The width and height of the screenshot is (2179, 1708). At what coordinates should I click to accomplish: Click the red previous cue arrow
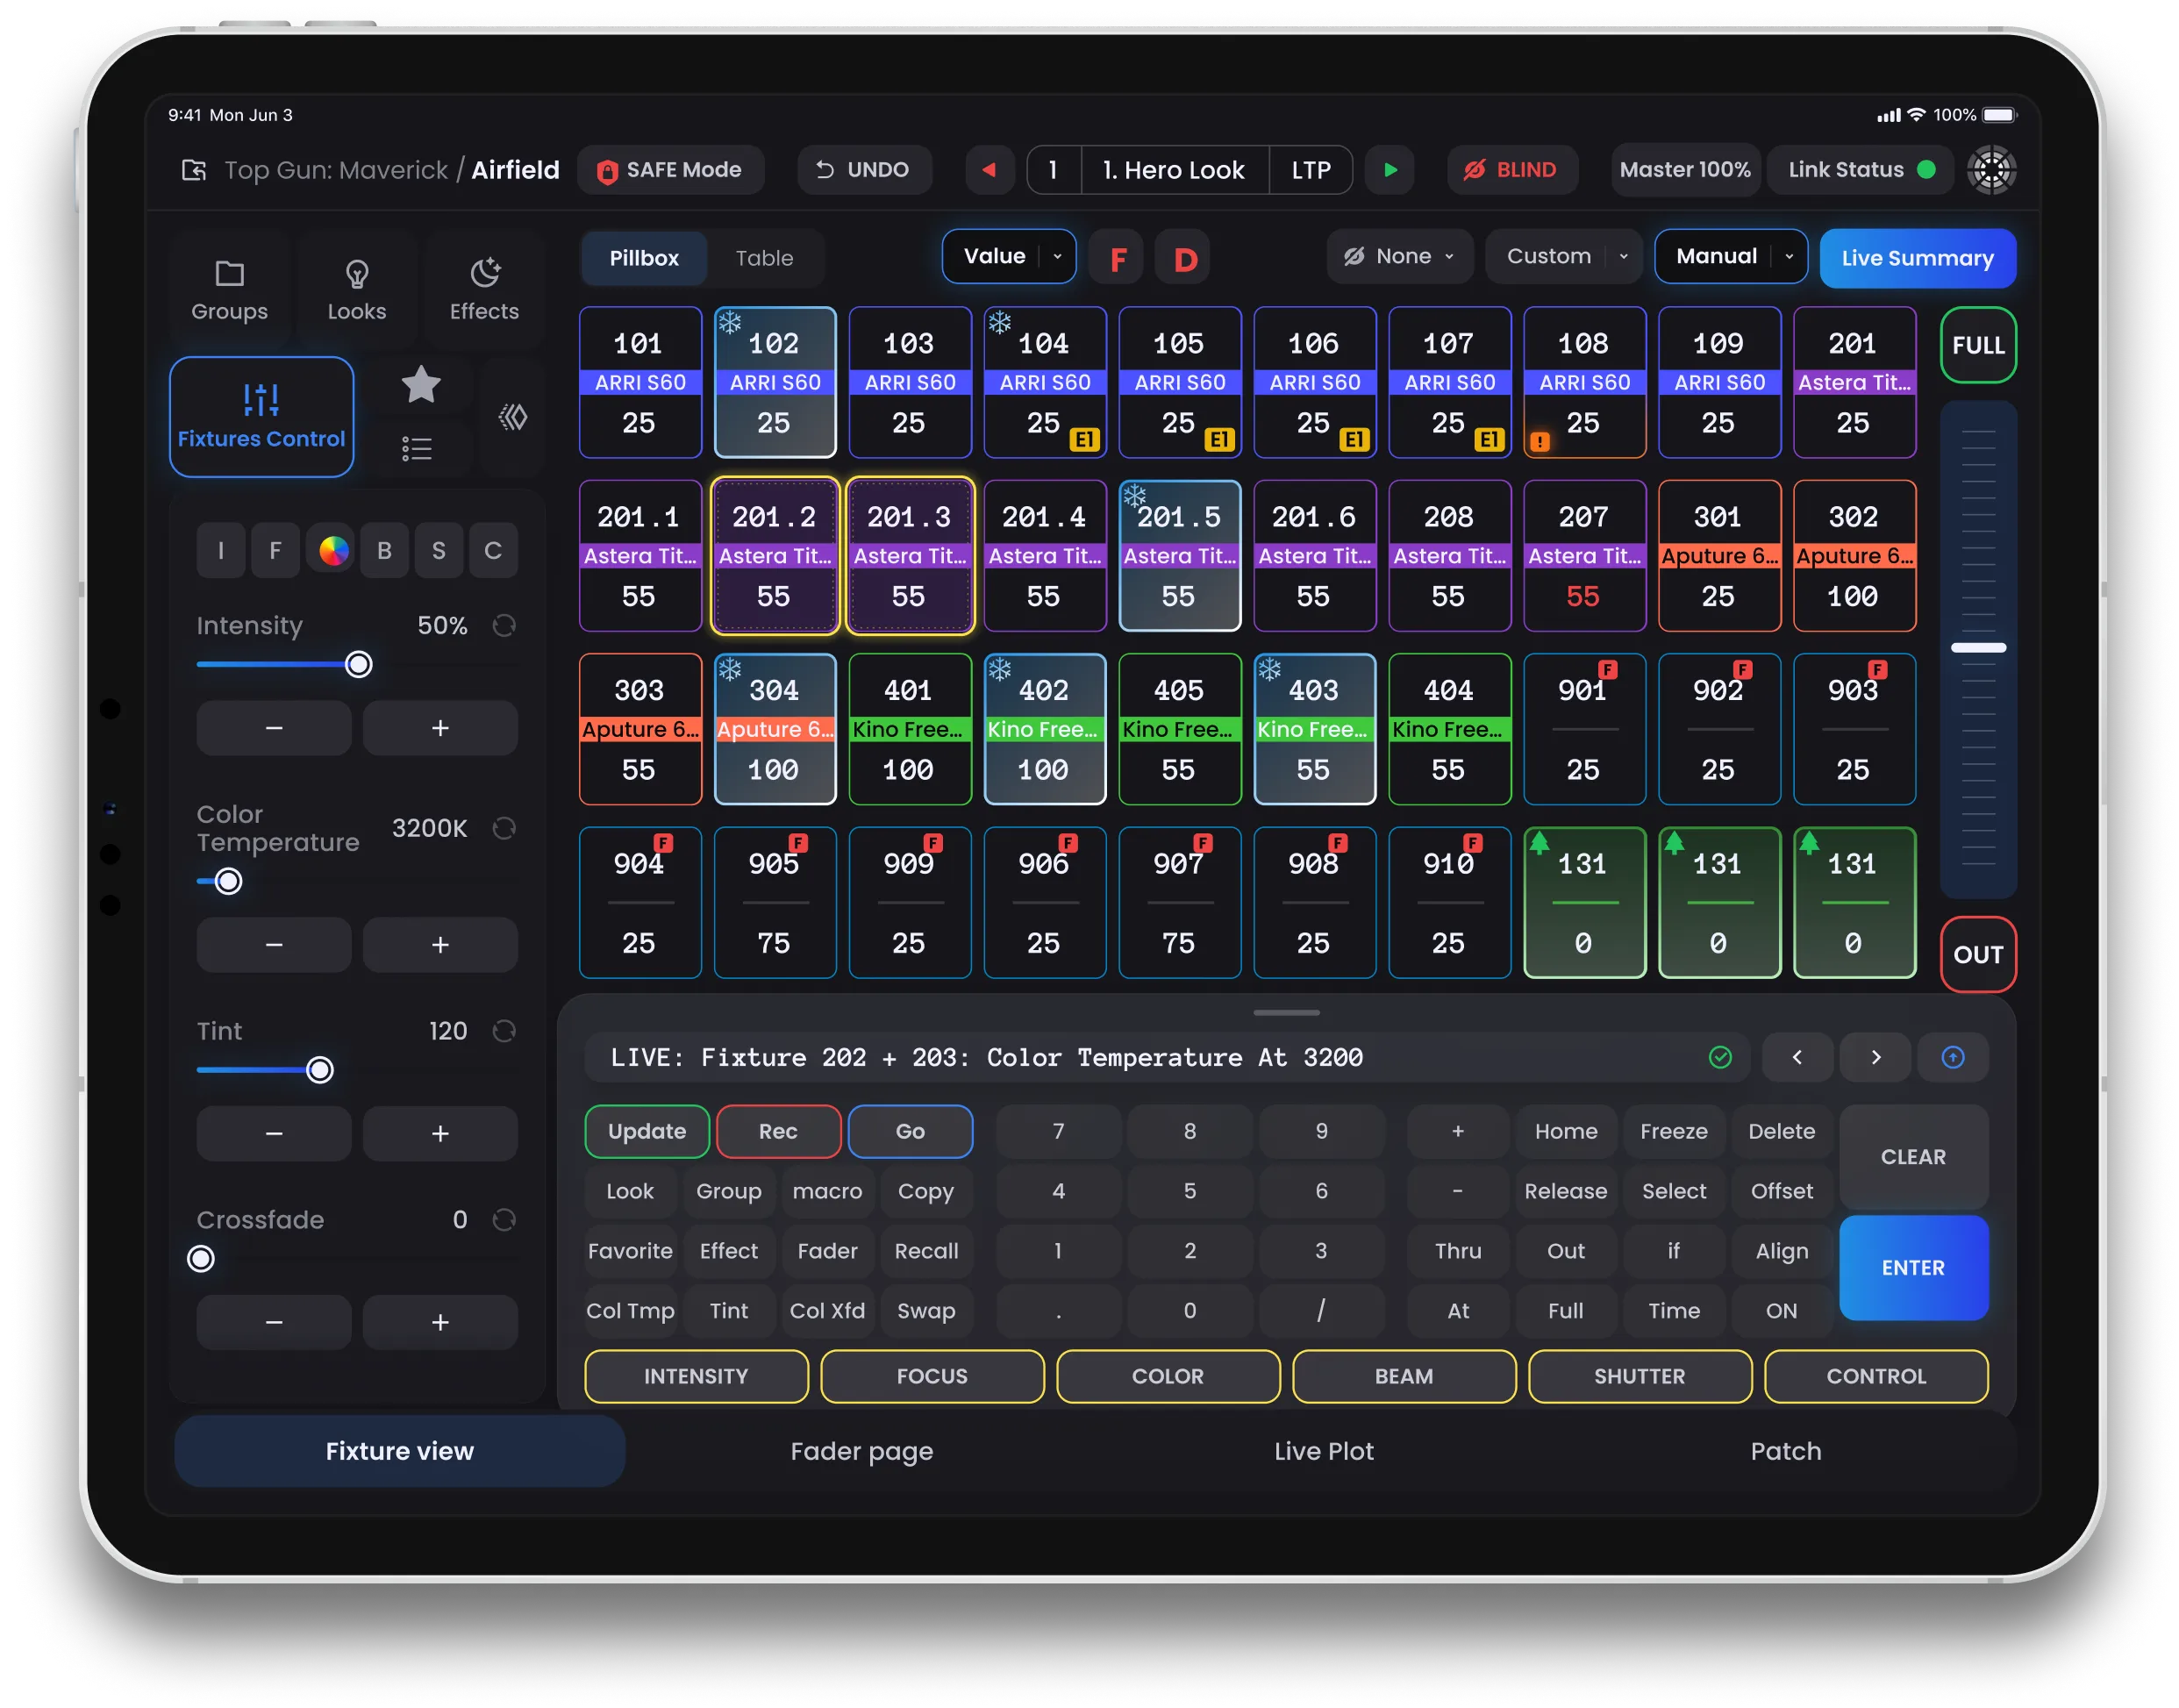point(989,170)
